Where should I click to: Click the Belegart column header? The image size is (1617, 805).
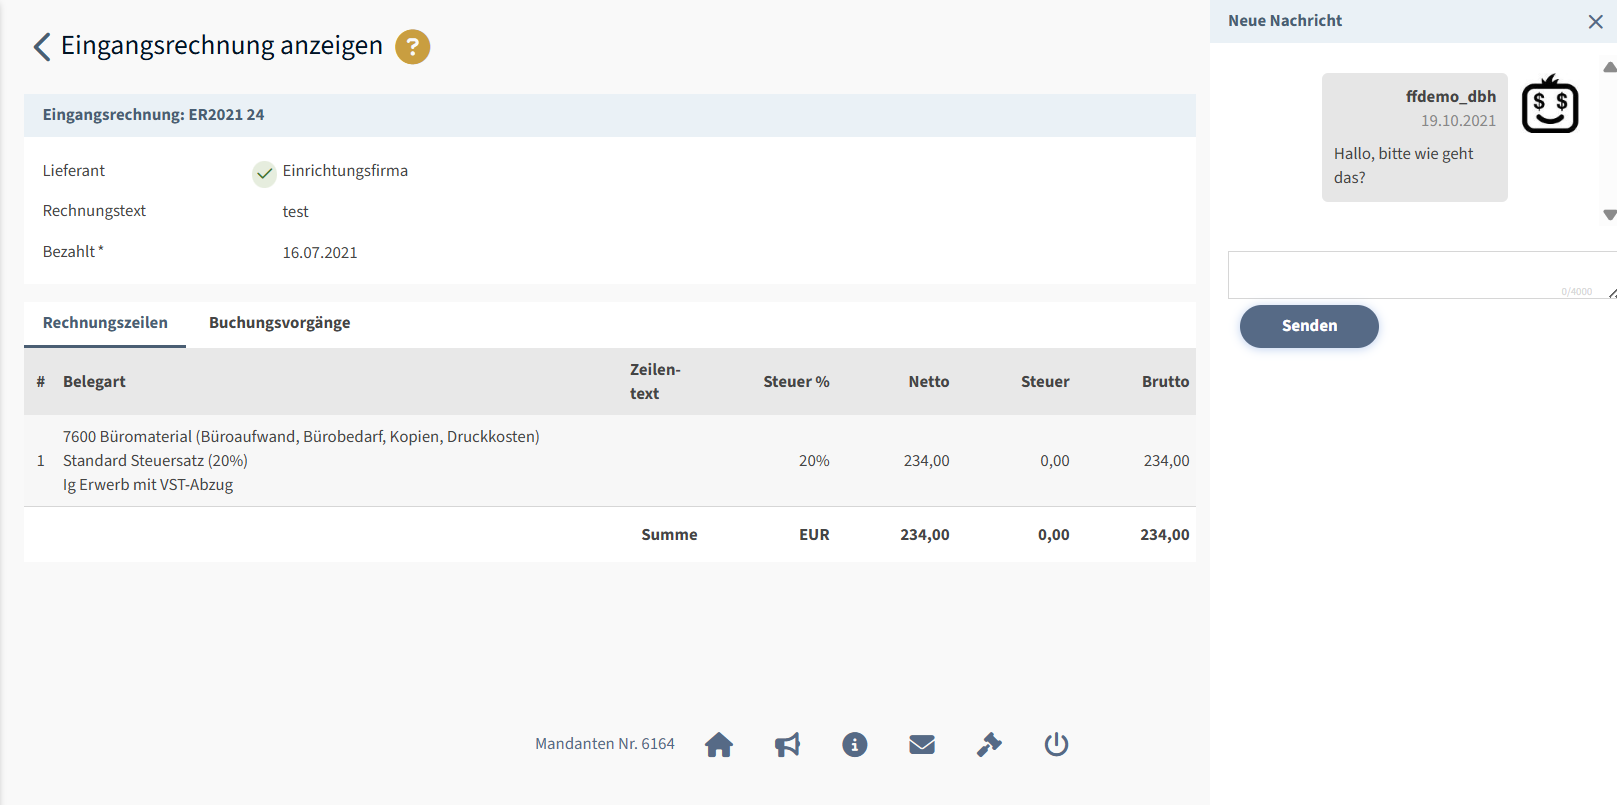[x=94, y=382]
